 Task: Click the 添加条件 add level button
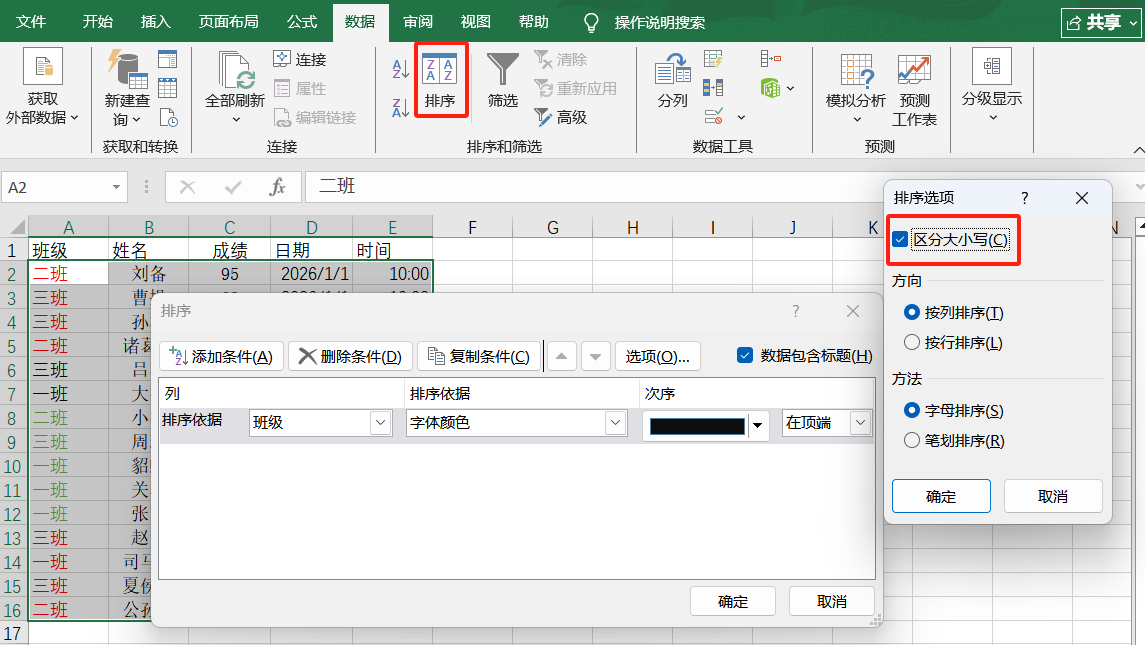[x=221, y=356]
